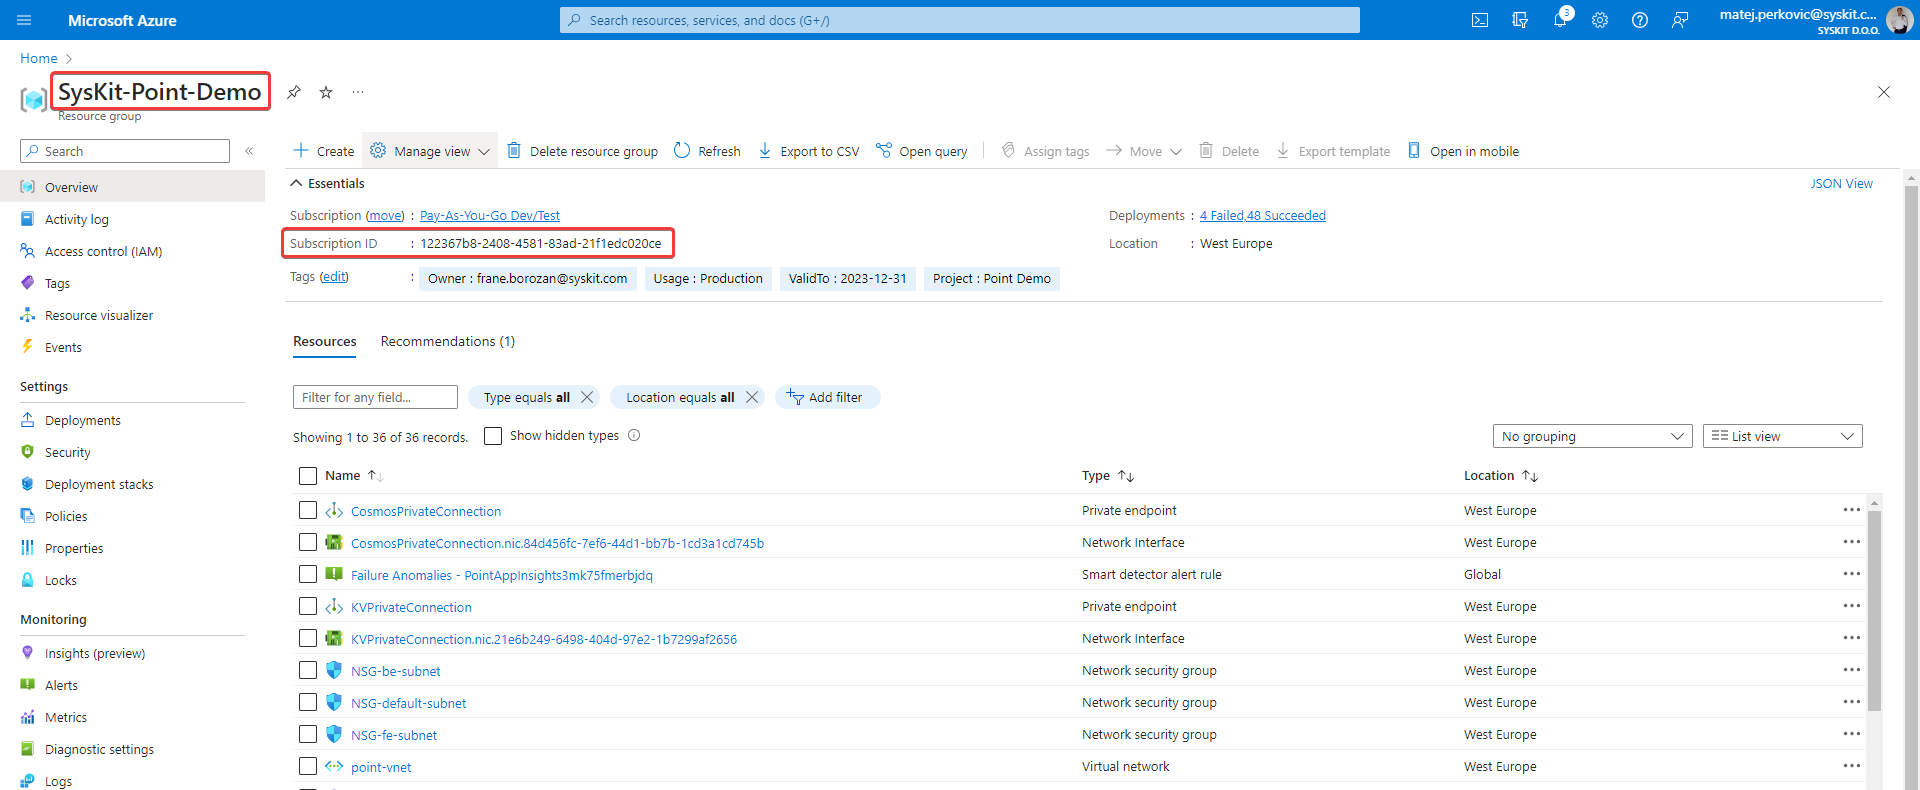Screen dimensions: 1920x790
Task: Tick the select-all checkbox beside Name
Action: [308, 476]
